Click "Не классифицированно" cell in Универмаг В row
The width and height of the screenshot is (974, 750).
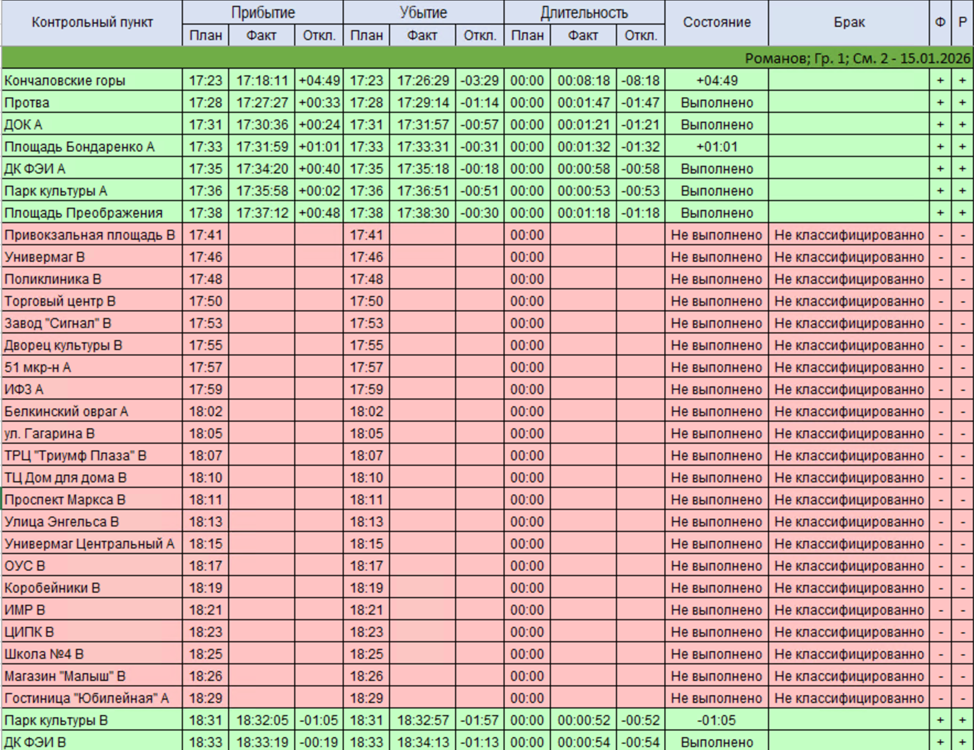[848, 257]
